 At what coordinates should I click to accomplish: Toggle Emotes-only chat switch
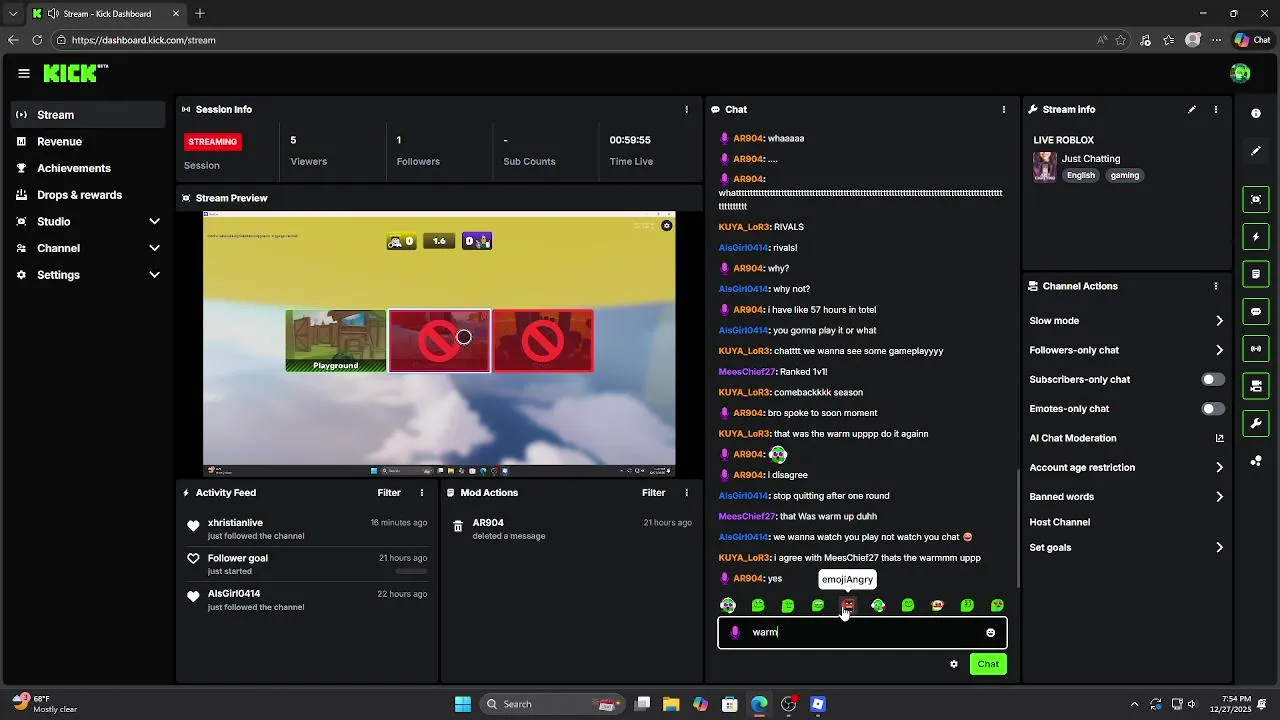pyautogui.click(x=1213, y=409)
